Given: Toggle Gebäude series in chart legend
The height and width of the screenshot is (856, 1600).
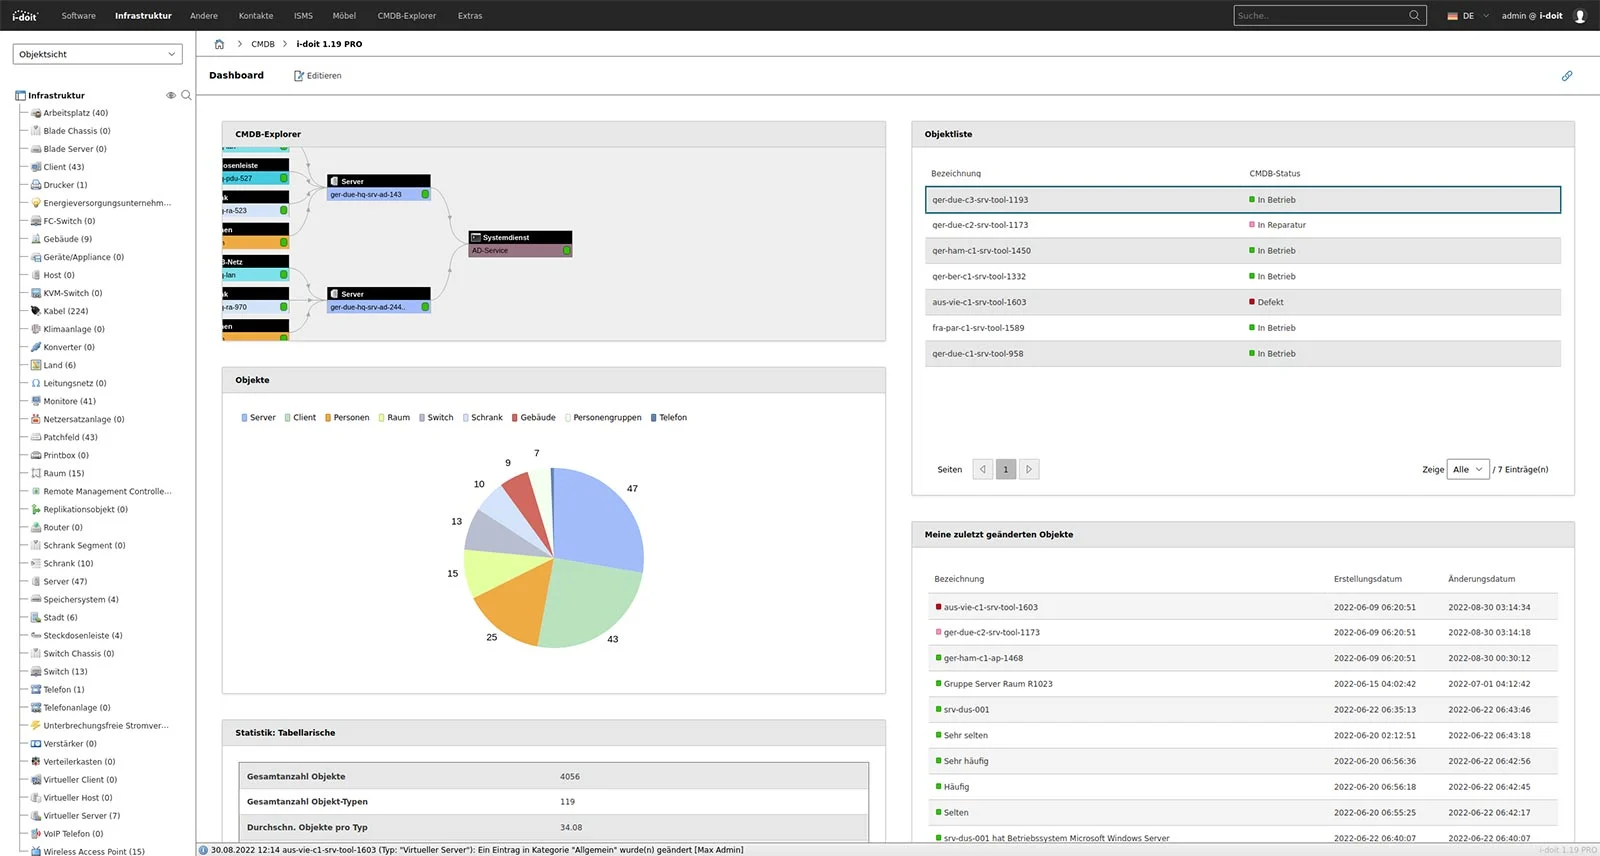Looking at the screenshot, I should click(x=533, y=418).
